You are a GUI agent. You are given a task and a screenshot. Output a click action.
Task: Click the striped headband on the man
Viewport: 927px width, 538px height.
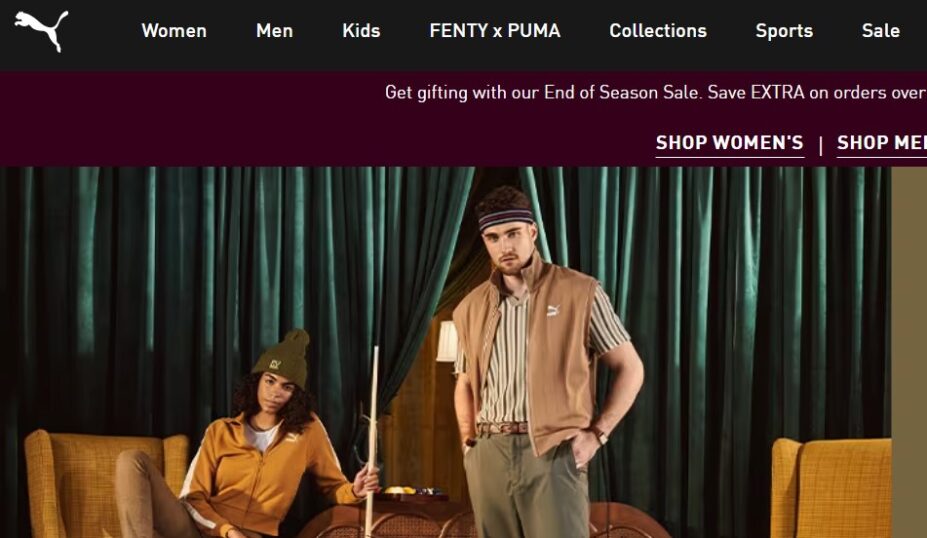(505, 219)
